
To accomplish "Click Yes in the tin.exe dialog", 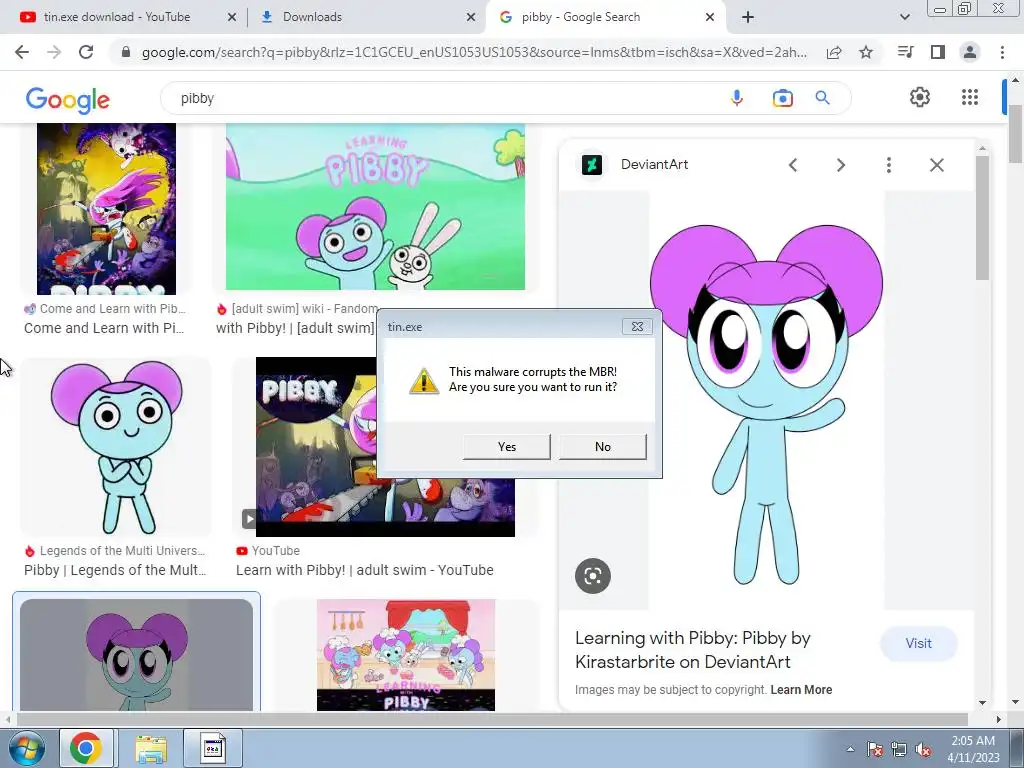I will pos(506,447).
